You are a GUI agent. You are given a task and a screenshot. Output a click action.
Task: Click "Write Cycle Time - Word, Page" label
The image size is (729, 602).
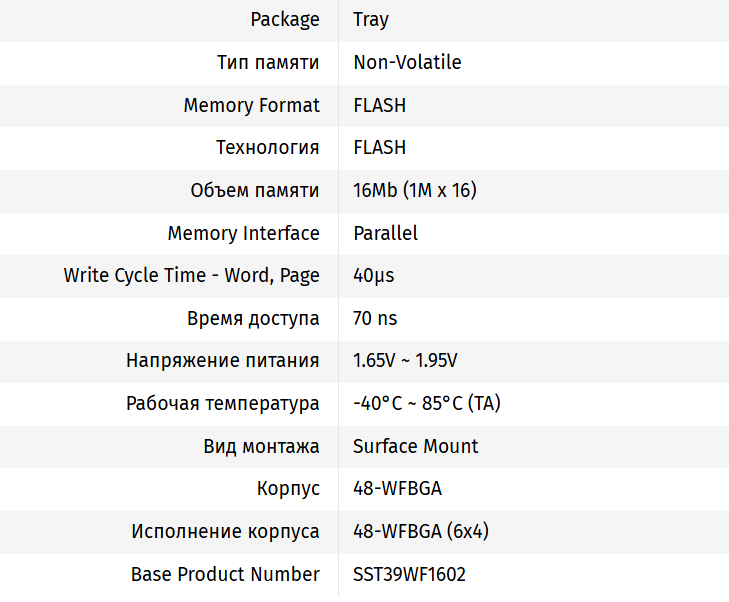(191, 275)
